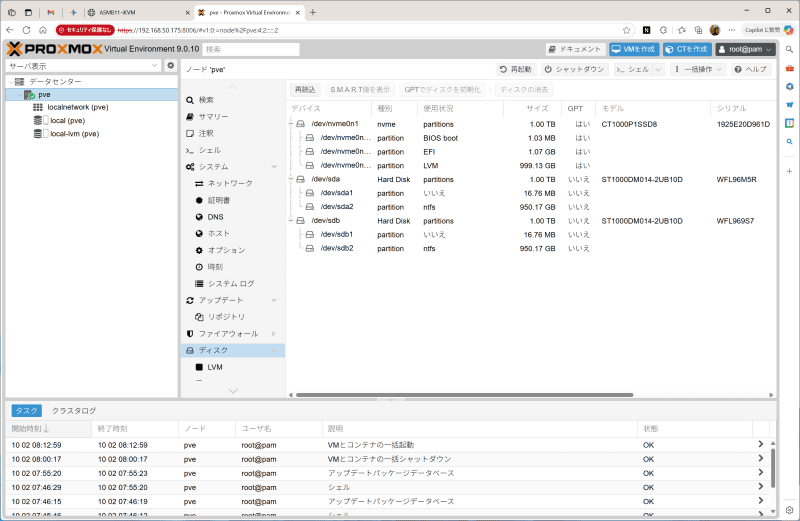Image resolution: width=800 pixels, height=521 pixels.
Task: Switch to the クラスタログ tab
Action: click(x=74, y=411)
